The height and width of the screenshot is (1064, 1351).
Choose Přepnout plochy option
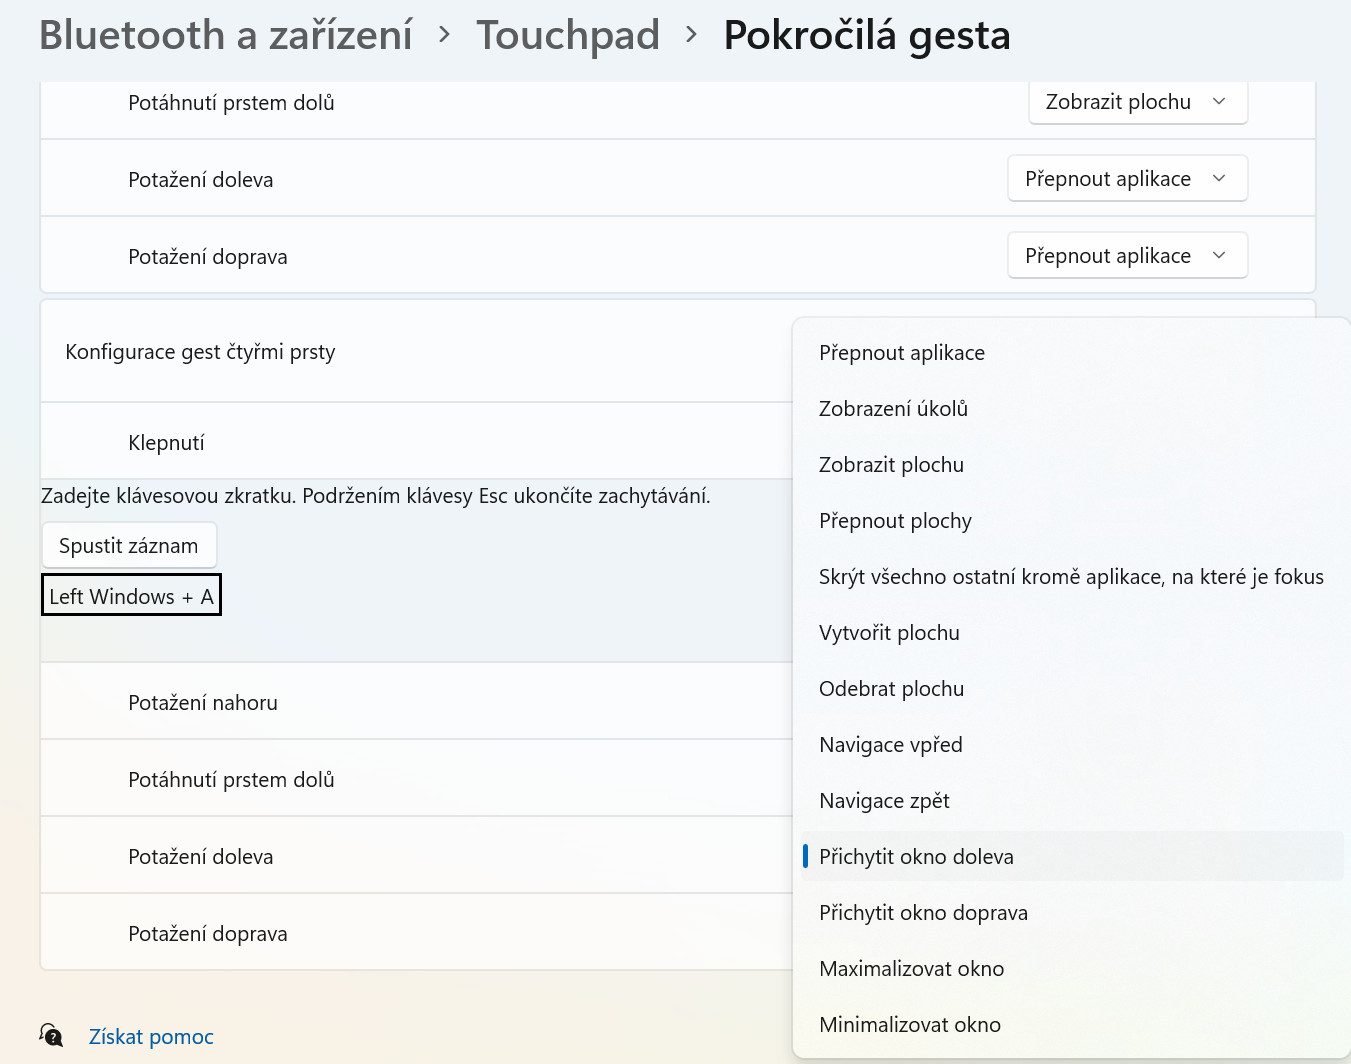1072,520
